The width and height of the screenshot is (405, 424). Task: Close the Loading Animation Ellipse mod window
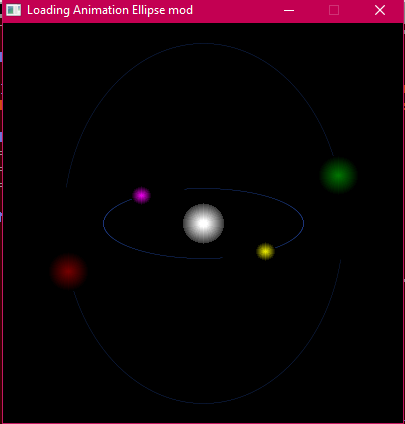click(380, 10)
